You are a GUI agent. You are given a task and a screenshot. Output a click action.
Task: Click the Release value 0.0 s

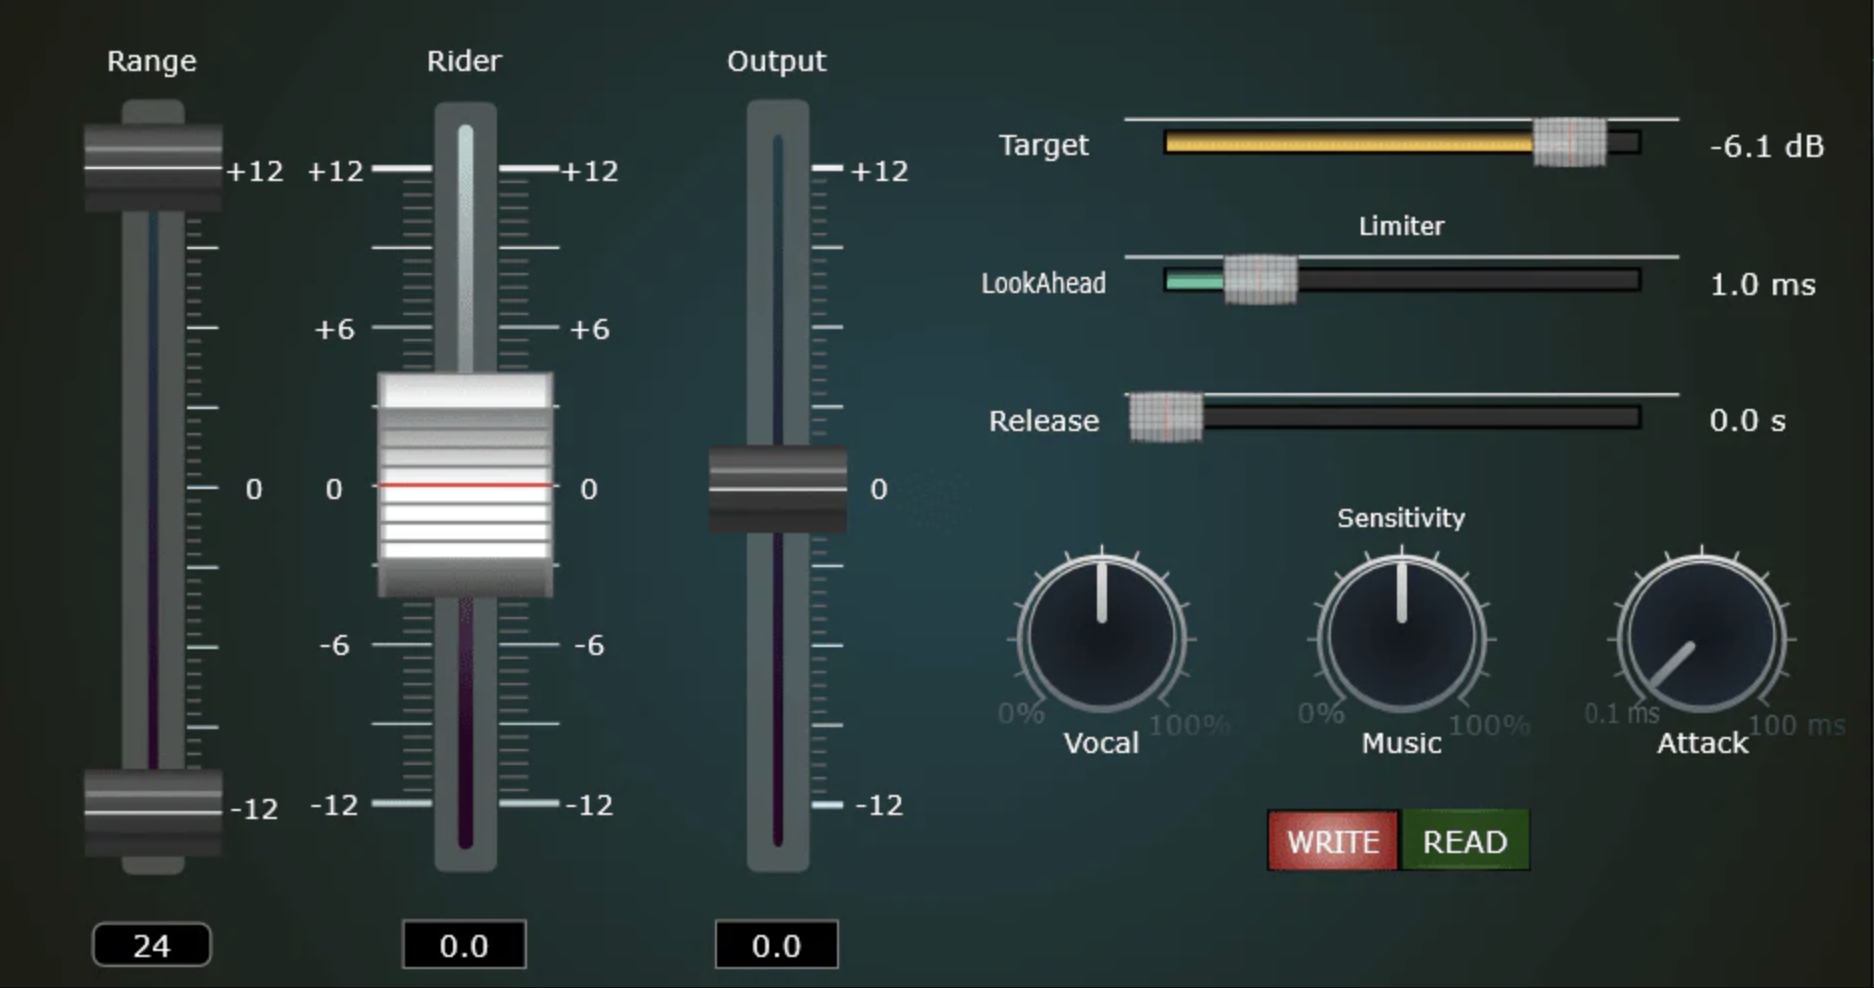(1747, 420)
